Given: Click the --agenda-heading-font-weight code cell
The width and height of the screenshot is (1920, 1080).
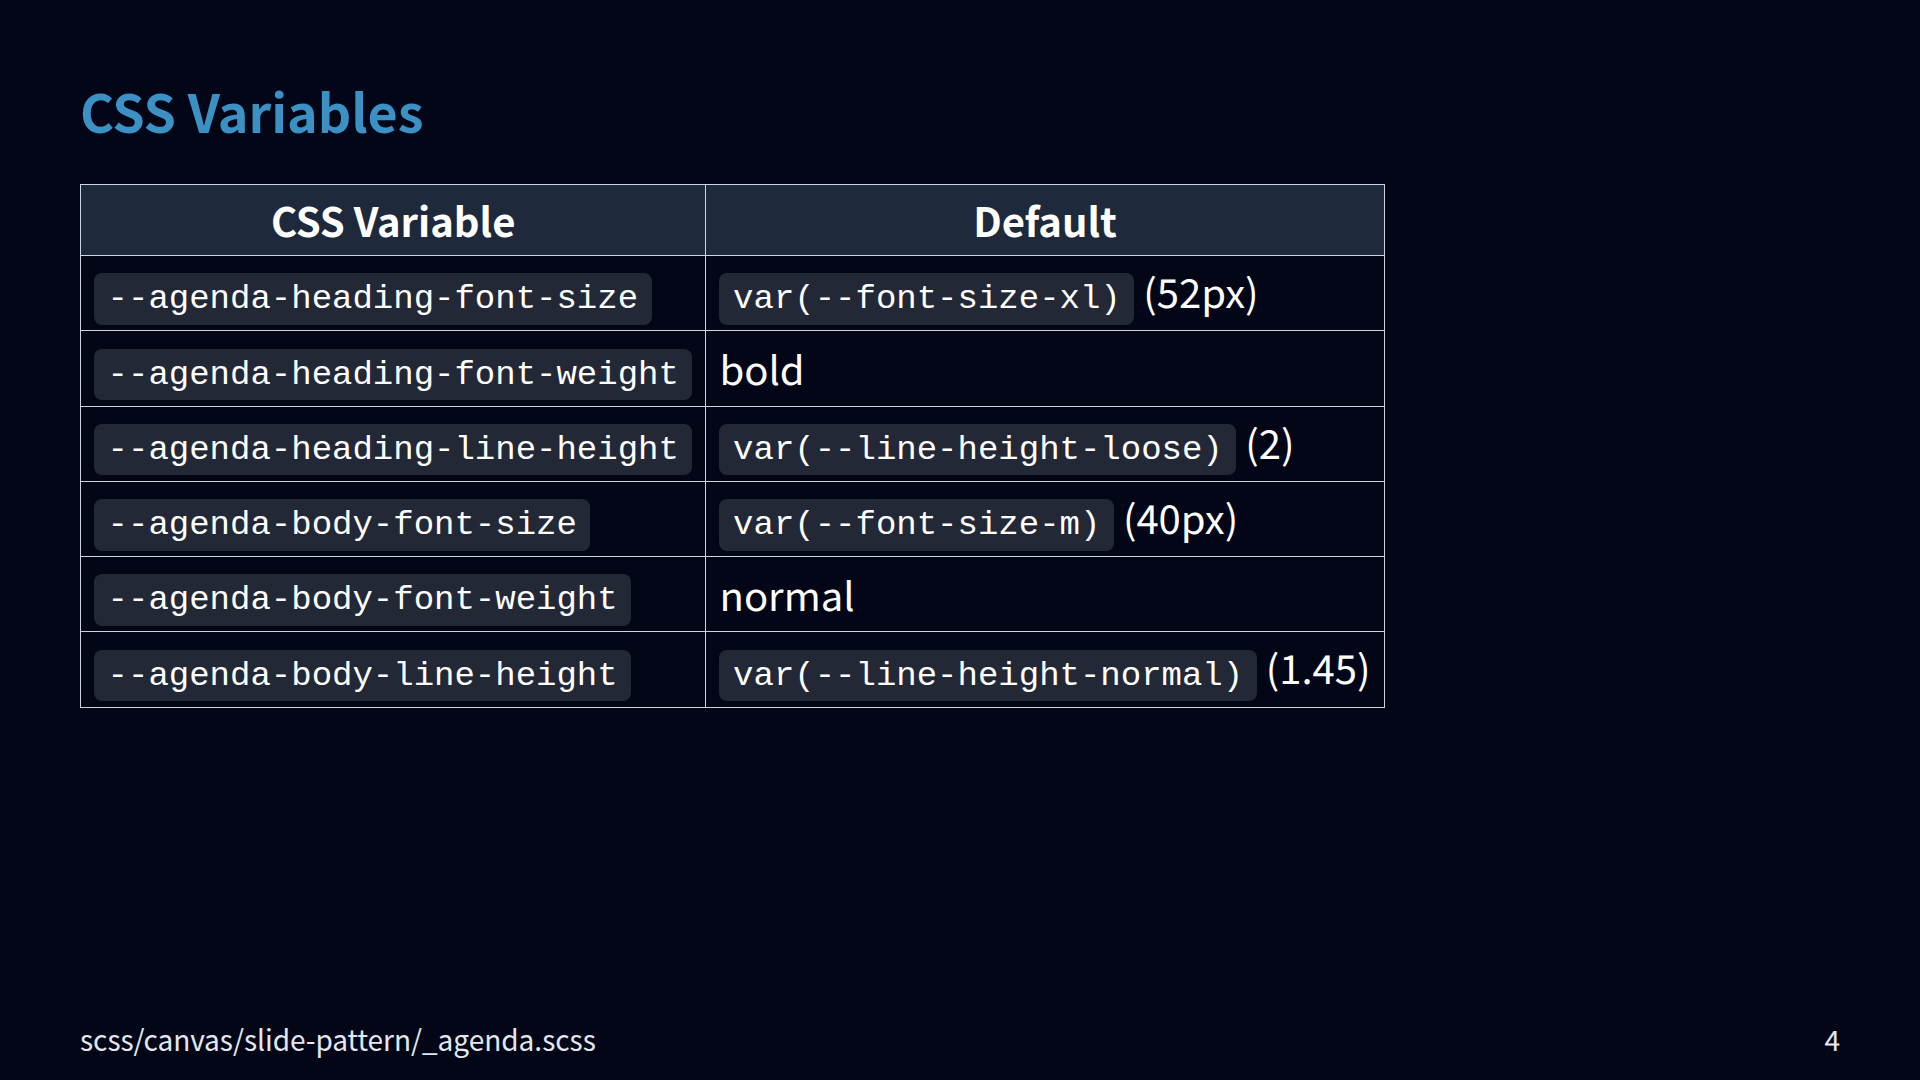Looking at the screenshot, I should pyautogui.click(x=392, y=374).
